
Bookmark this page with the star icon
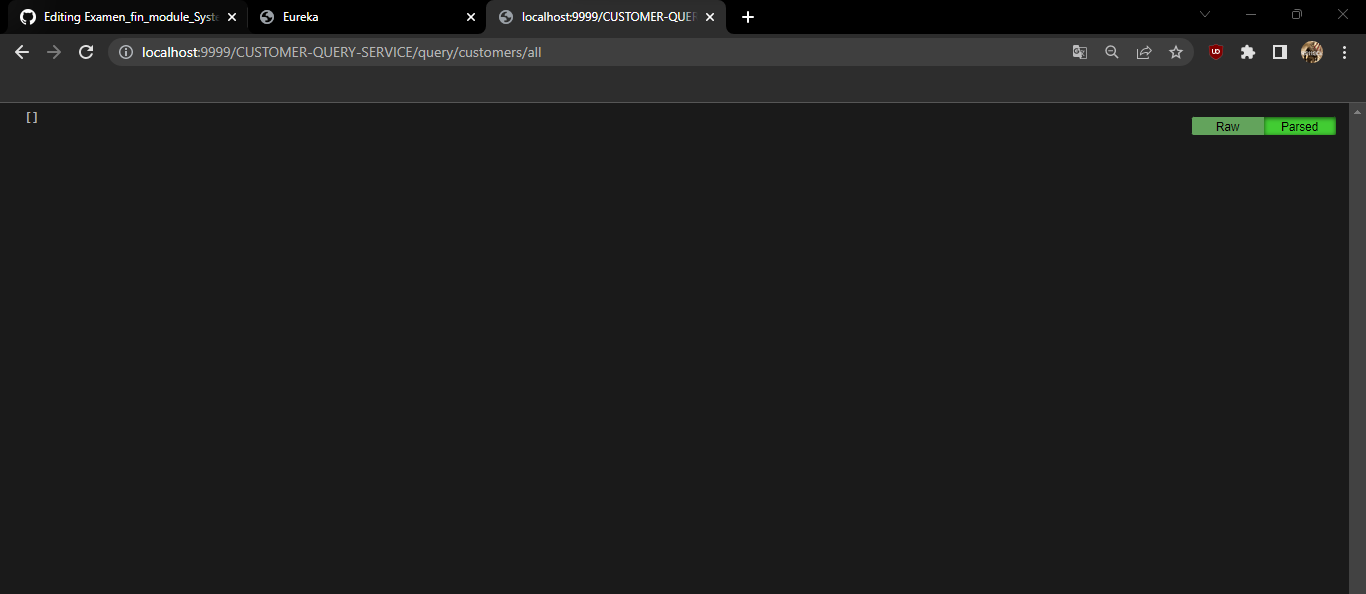point(1176,51)
